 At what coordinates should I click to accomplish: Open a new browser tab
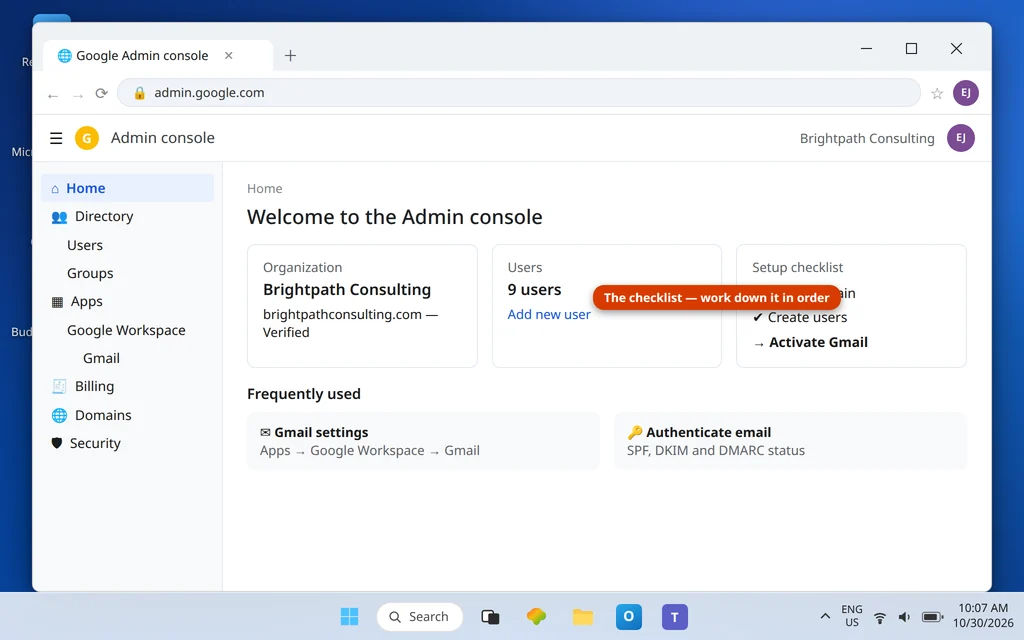pyautogui.click(x=291, y=56)
